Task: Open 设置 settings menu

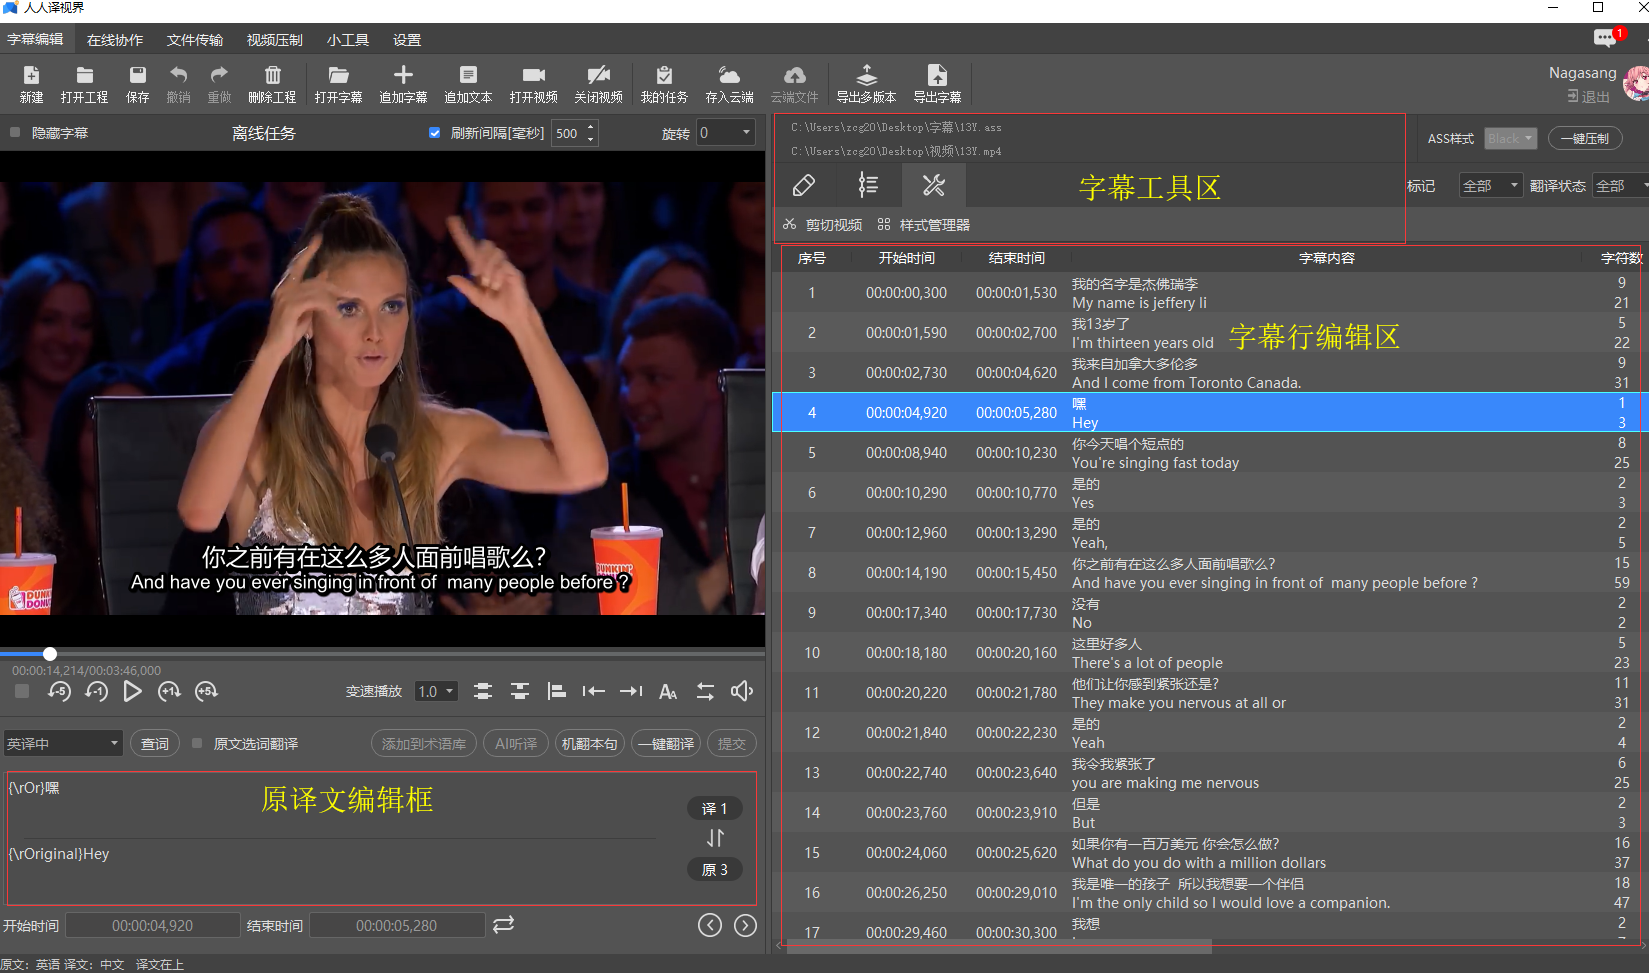Action: (x=407, y=39)
